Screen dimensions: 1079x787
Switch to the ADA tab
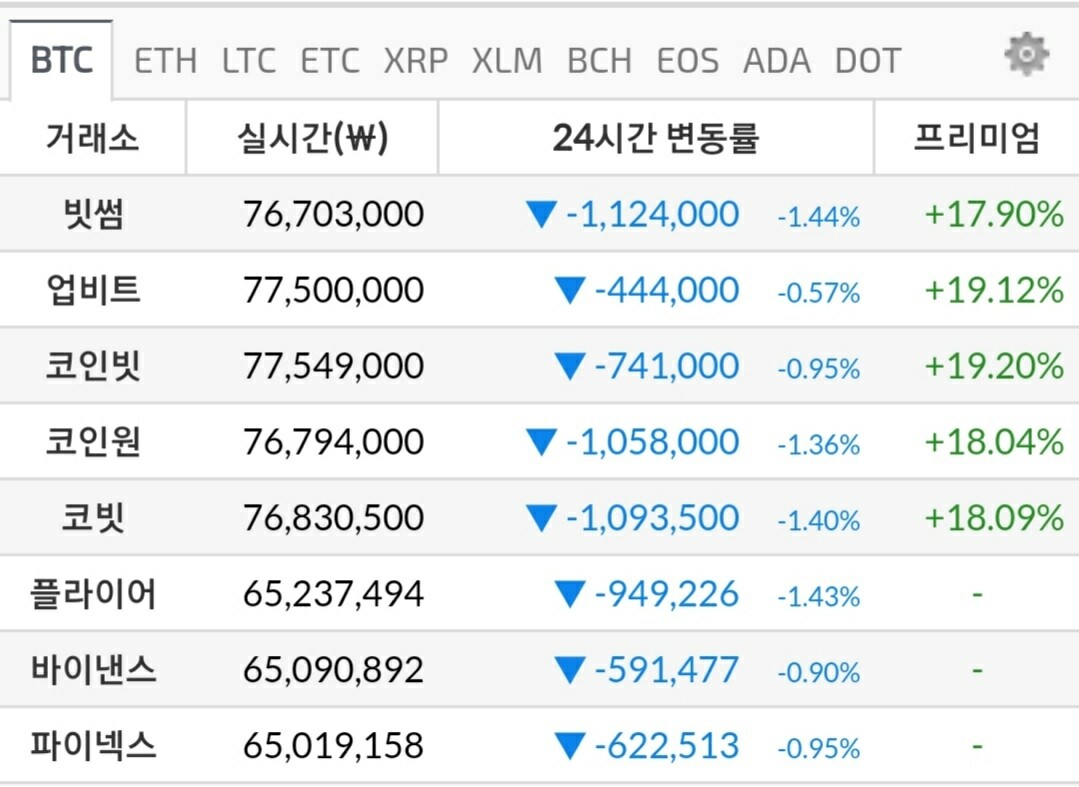pos(777,61)
